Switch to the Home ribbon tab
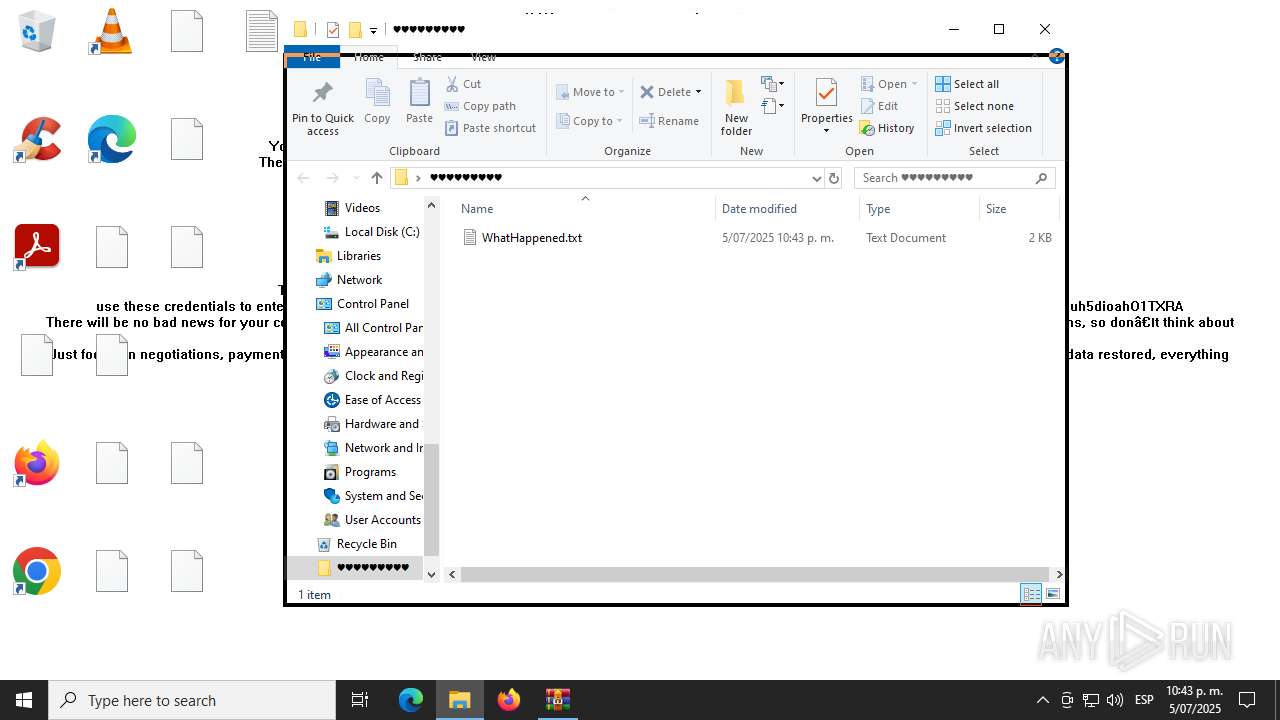This screenshot has height=720, width=1280. 368,58
